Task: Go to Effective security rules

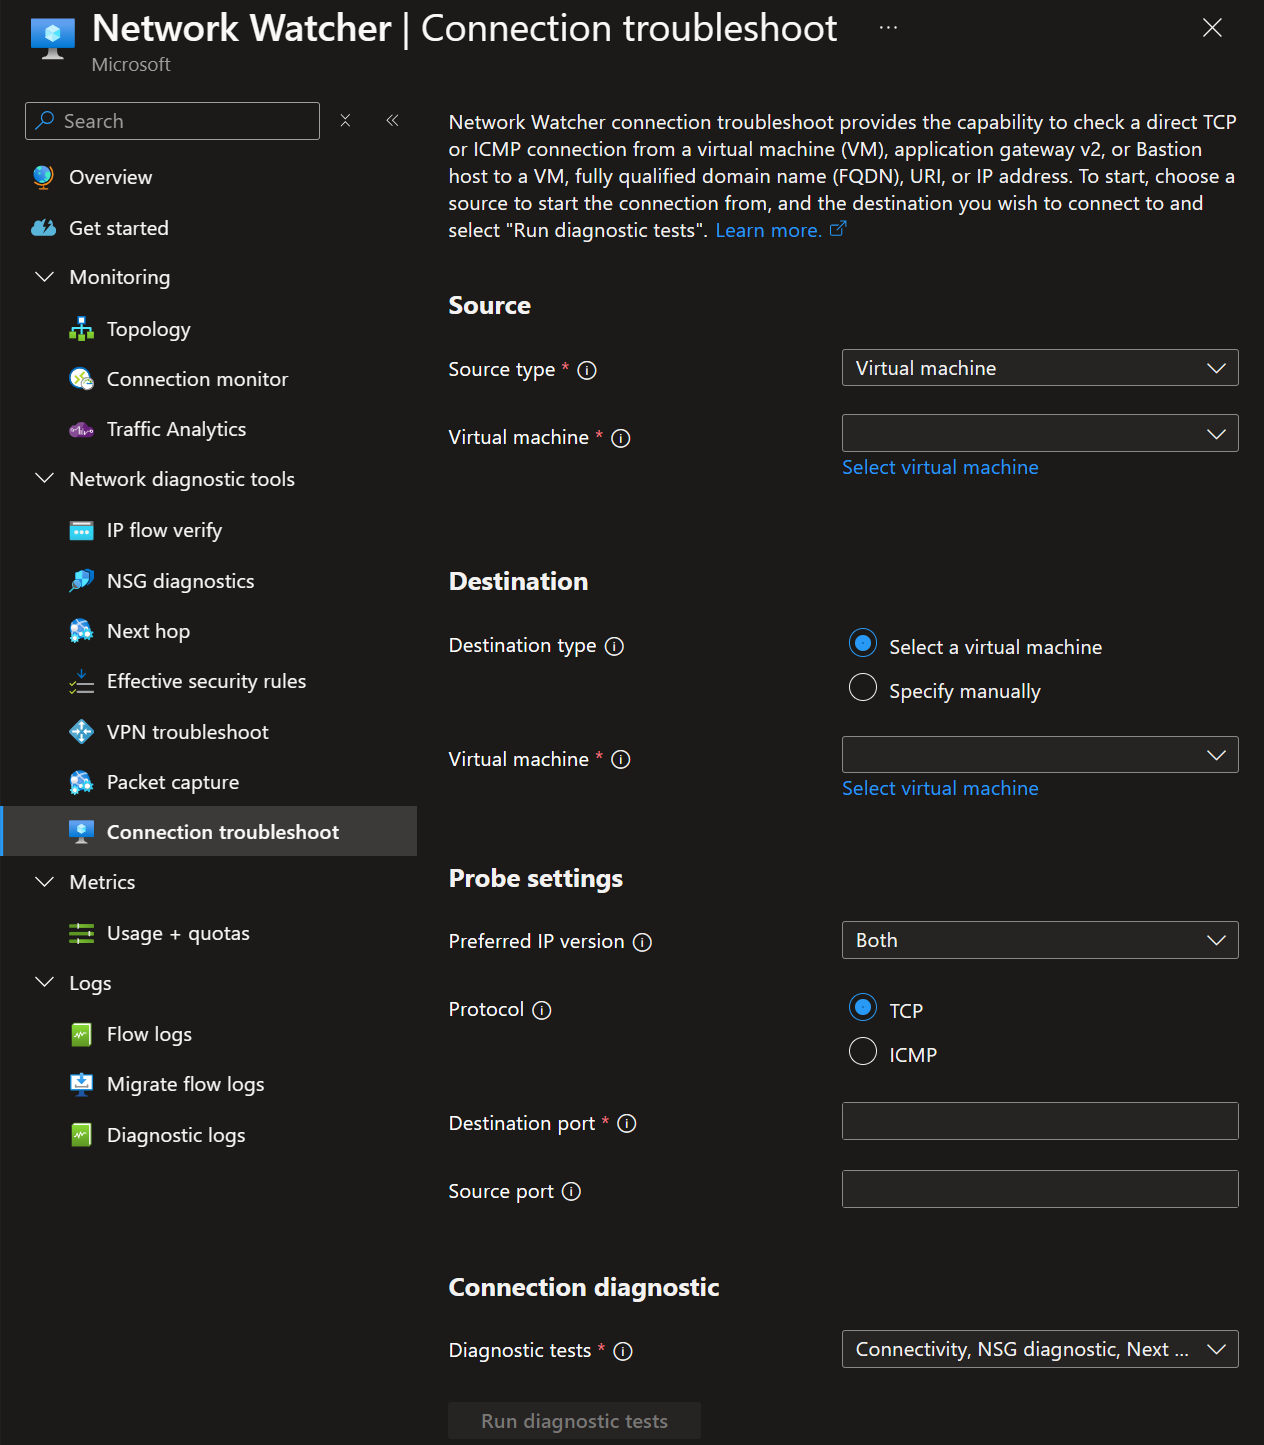Action: tap(206, 681)
